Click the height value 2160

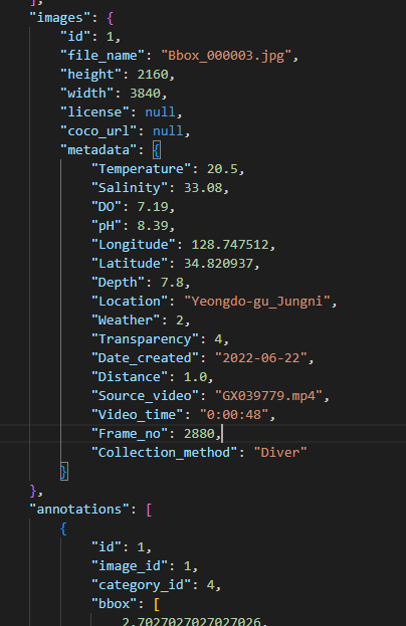tap(153, 75)
